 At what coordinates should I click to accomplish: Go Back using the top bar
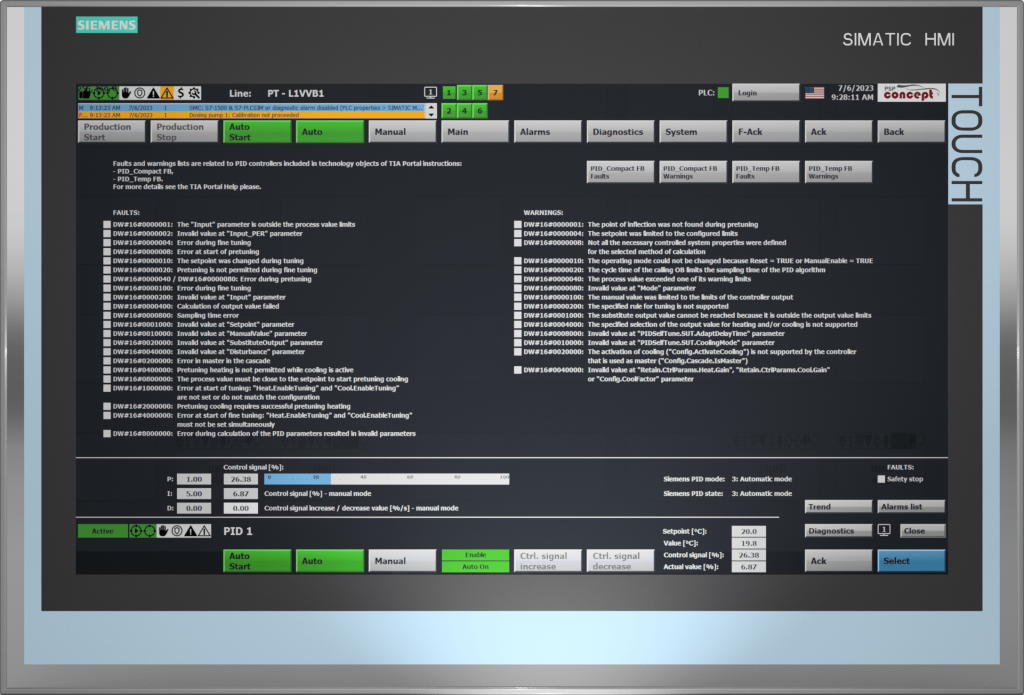pyautogui.click(x=910, y=131)
